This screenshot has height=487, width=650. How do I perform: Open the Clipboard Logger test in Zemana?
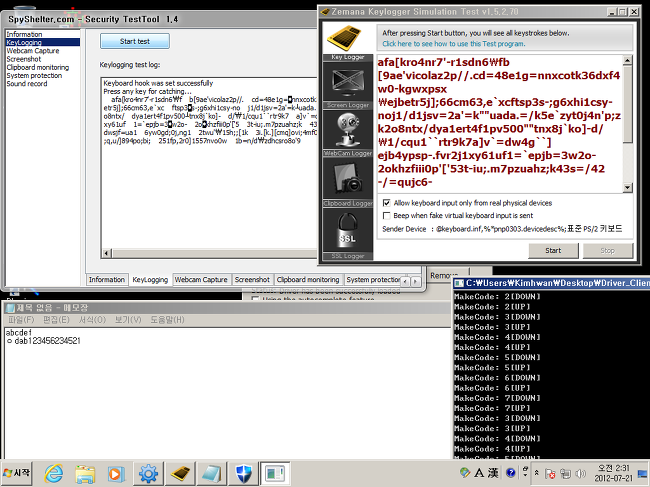tap(347, 184)
